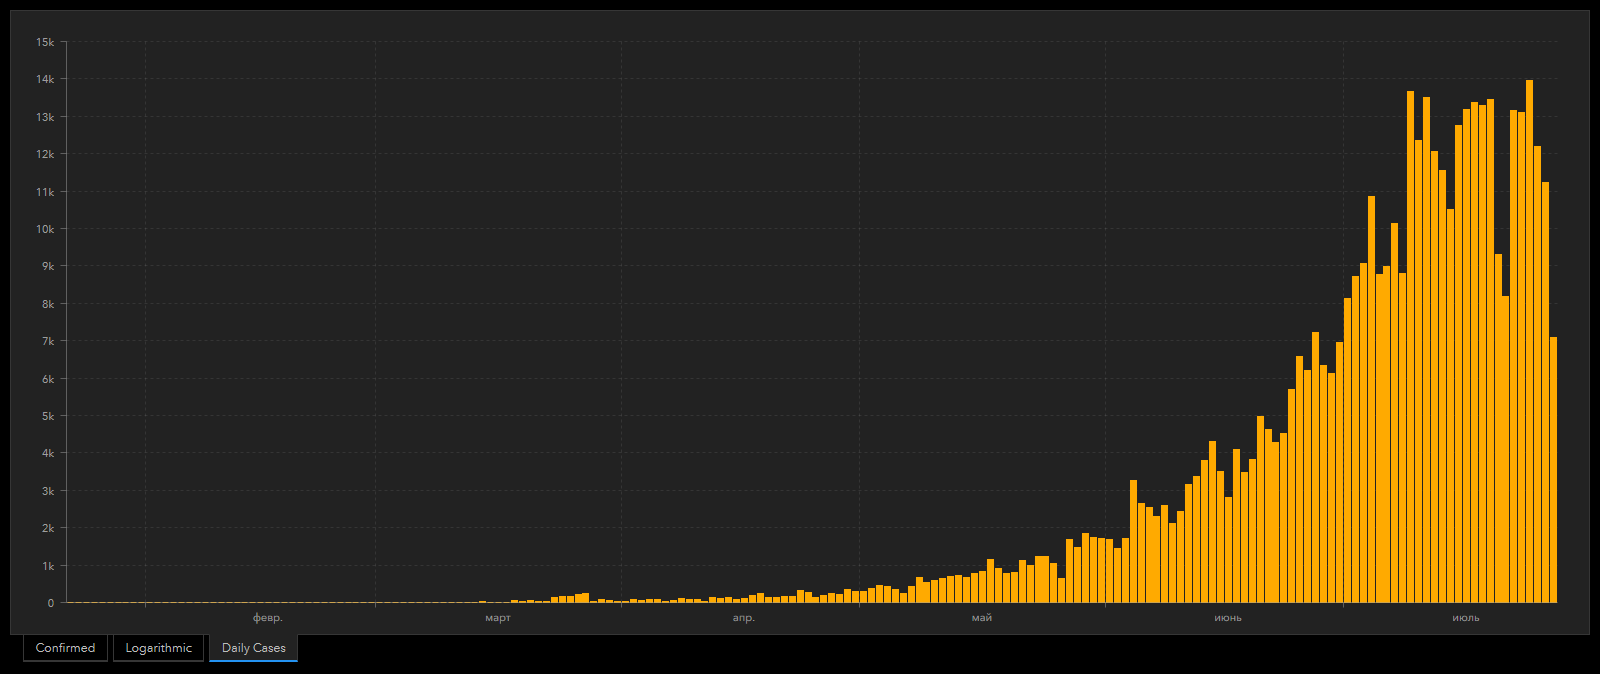Open the Logarithmic tab
This screenshot has width=1600, height=674.
[158, 648]
